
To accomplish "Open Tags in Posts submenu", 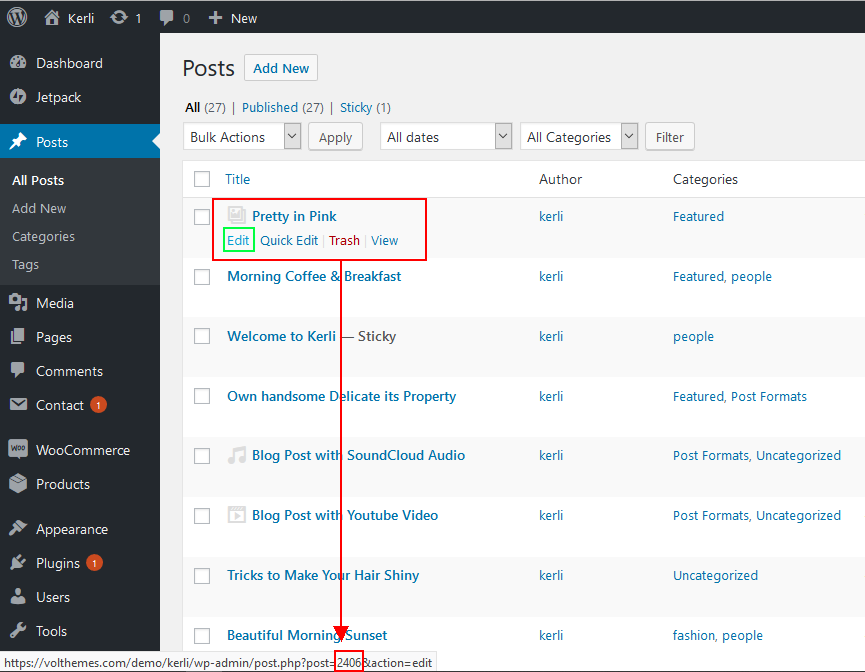I will [x=25, y=265].
